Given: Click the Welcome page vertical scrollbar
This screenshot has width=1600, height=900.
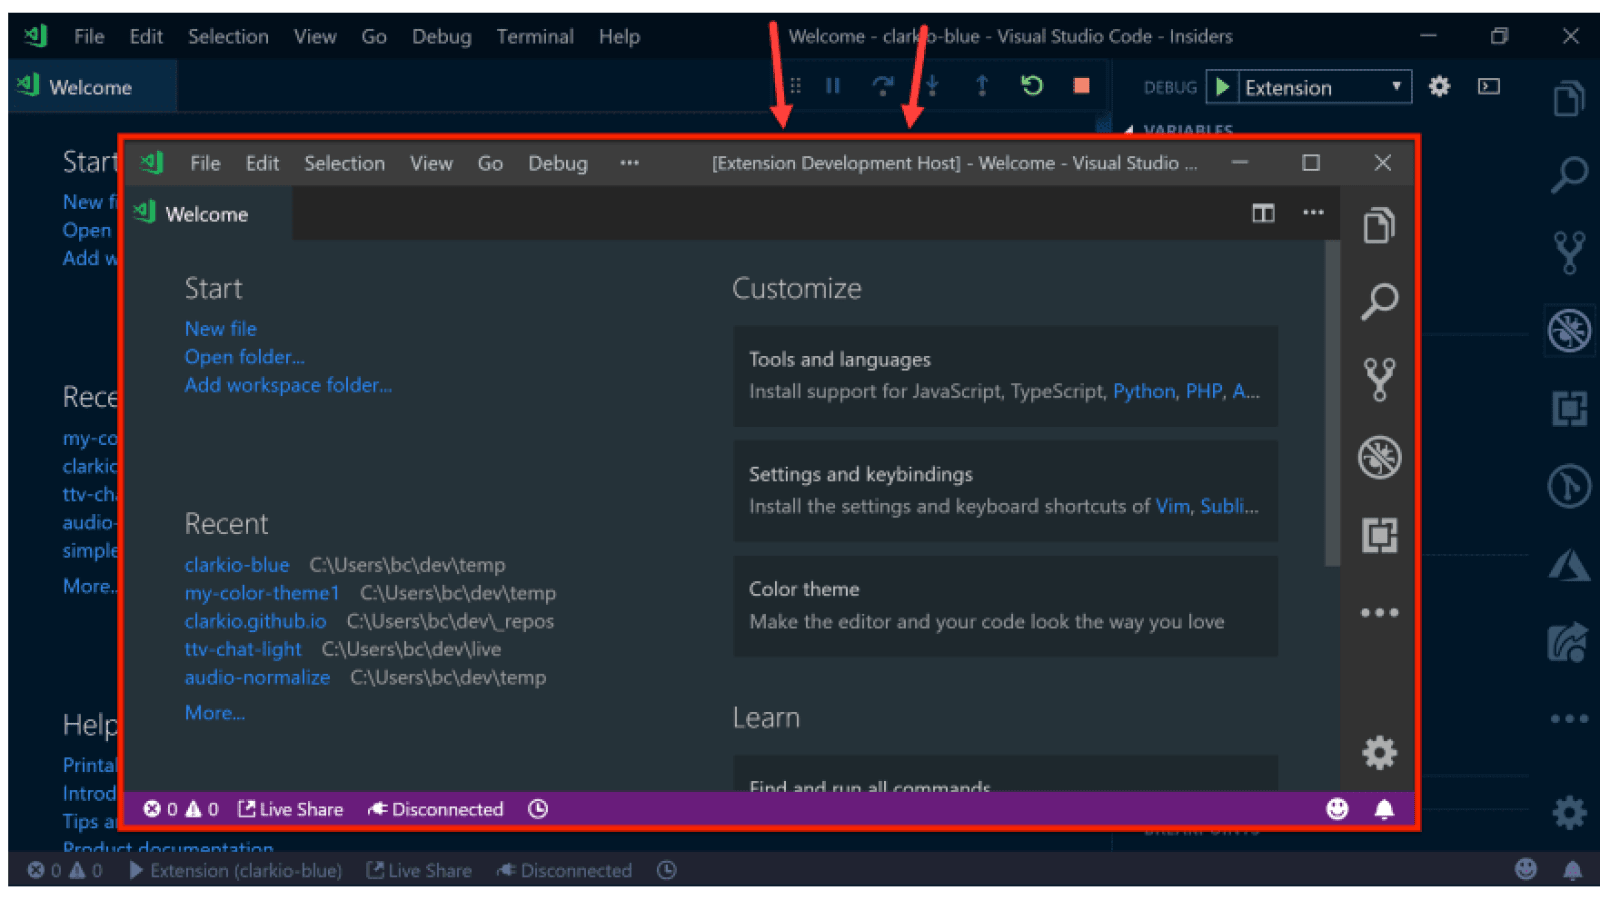Looking at the screenshot, I should click(x=1332, y=404).
